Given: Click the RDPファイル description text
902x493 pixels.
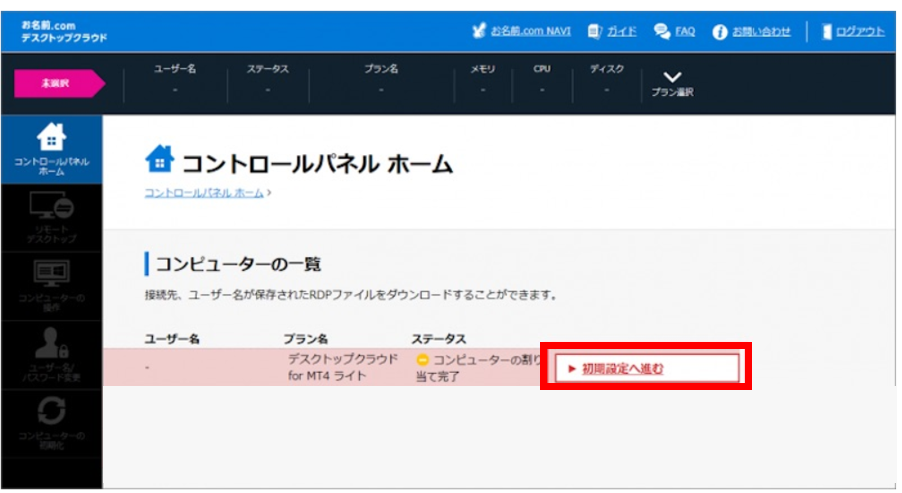Looking at the screenshot, I should (x=351, y=296).
